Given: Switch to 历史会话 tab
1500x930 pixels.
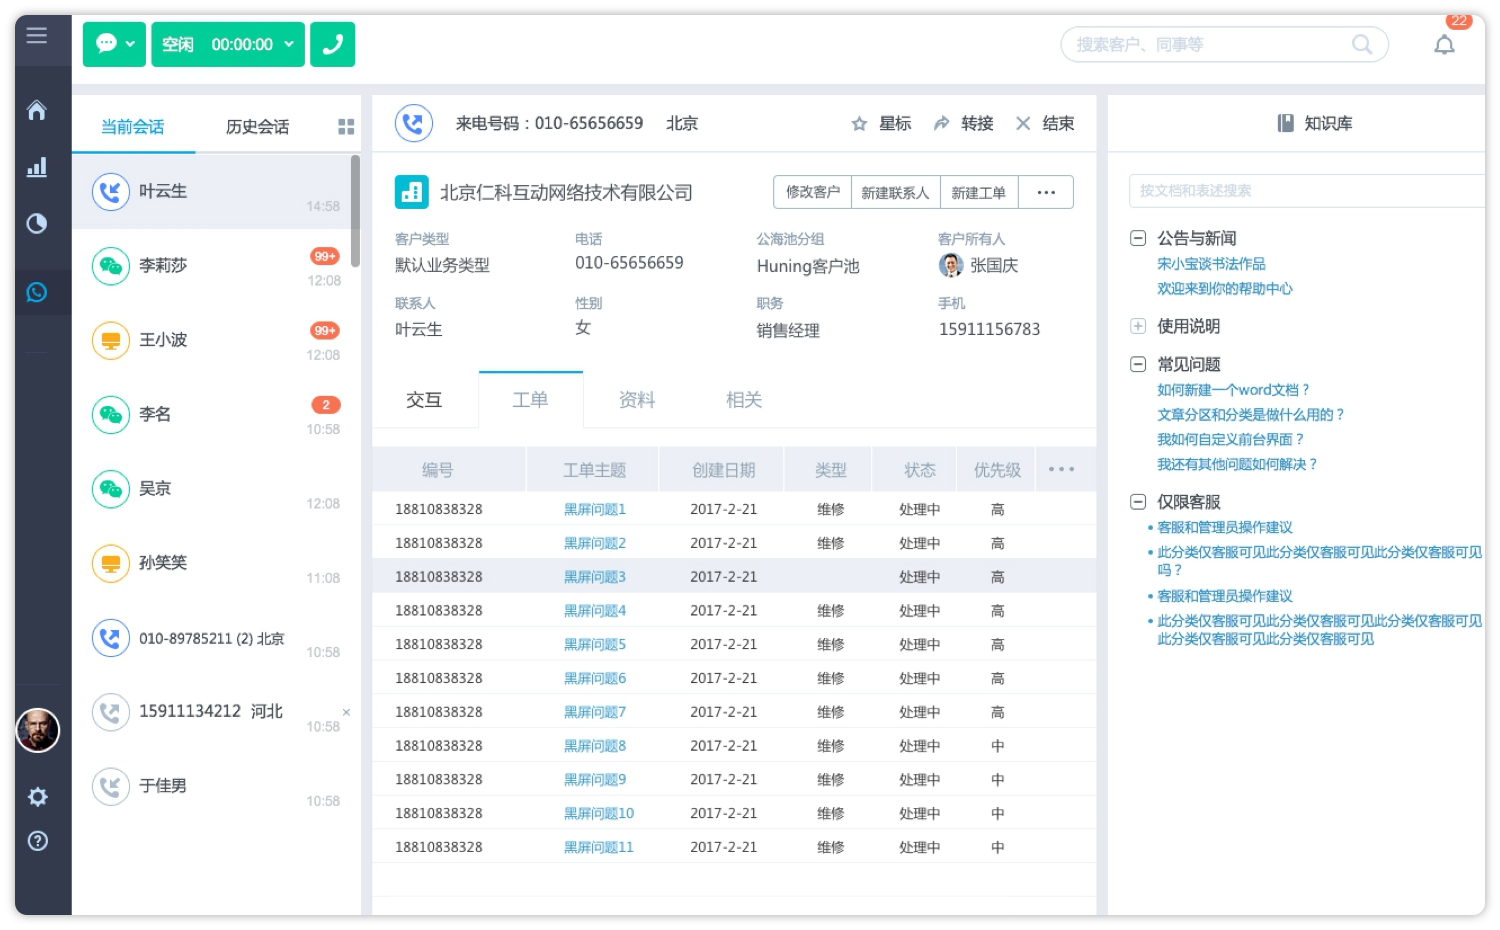Looking at the screenshot, I should (257, 127).
